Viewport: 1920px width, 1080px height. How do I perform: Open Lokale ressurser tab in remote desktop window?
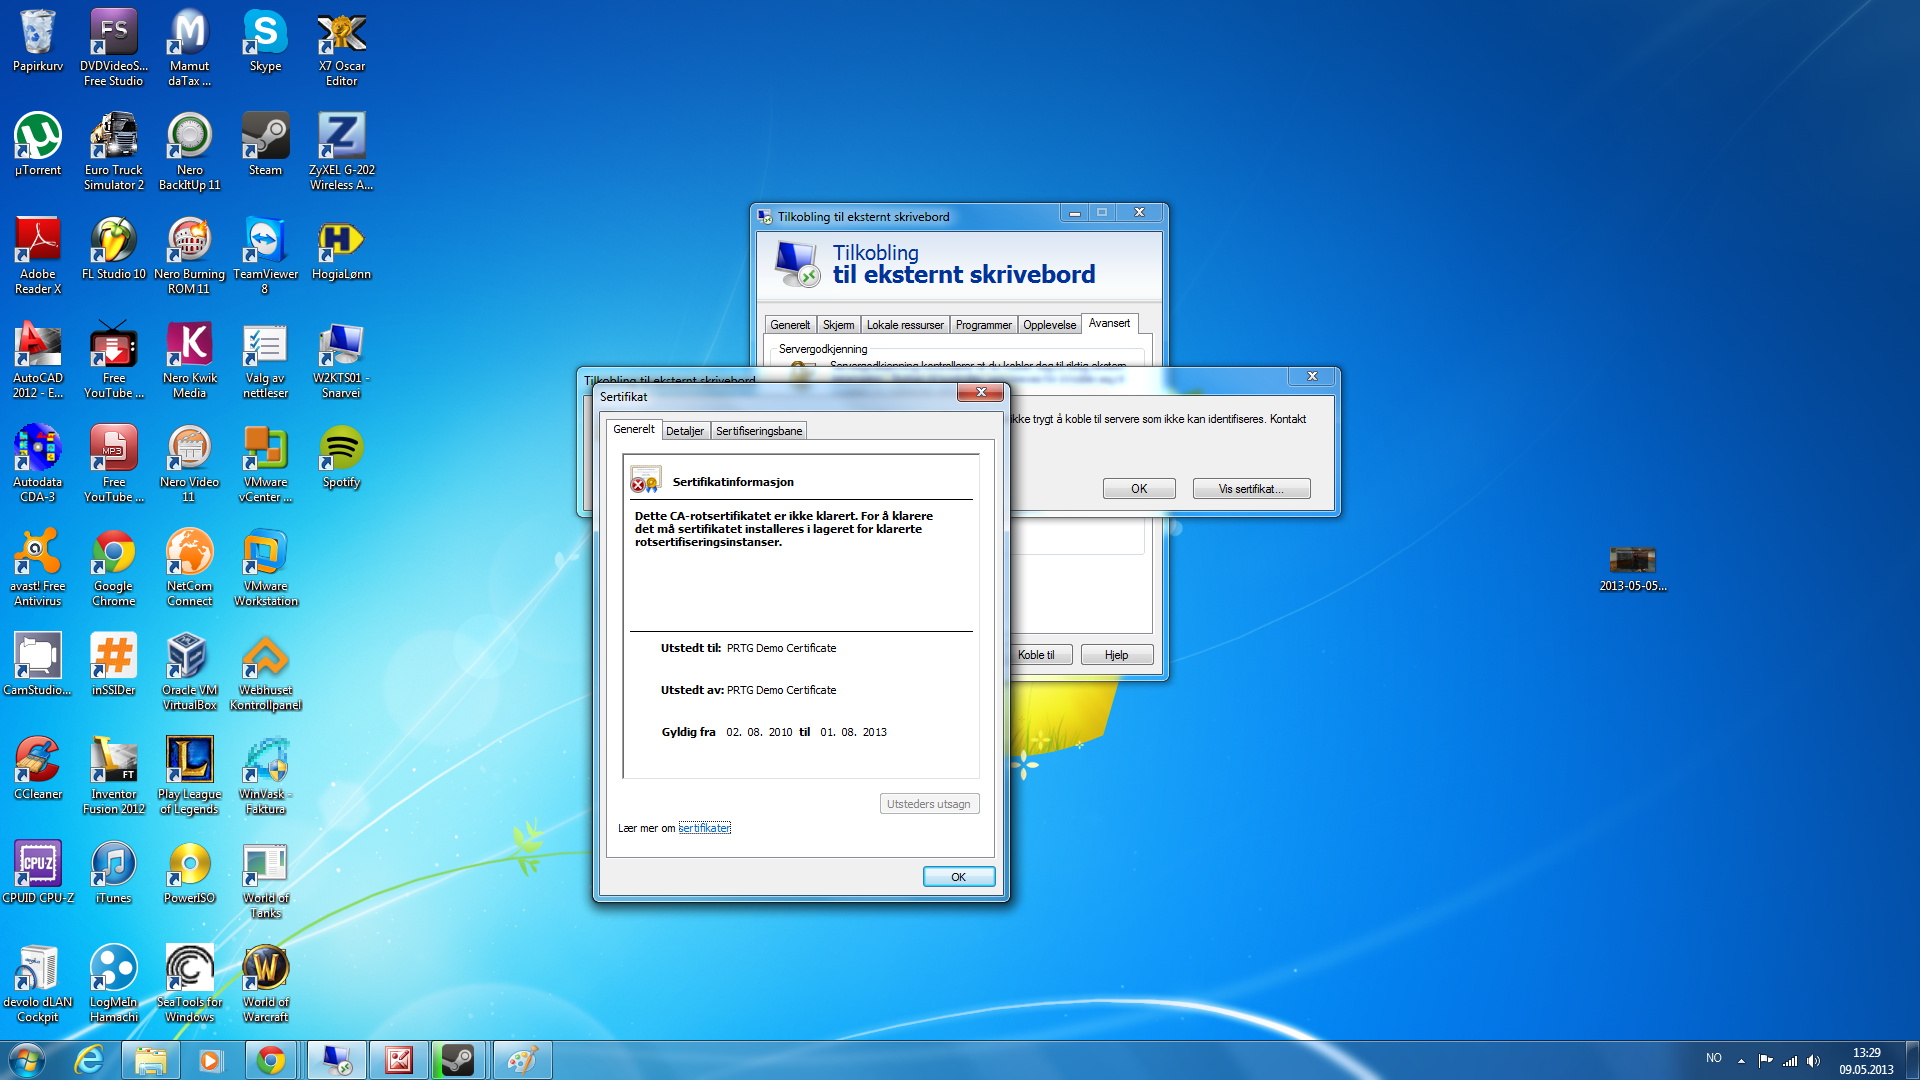pos(905,325)
